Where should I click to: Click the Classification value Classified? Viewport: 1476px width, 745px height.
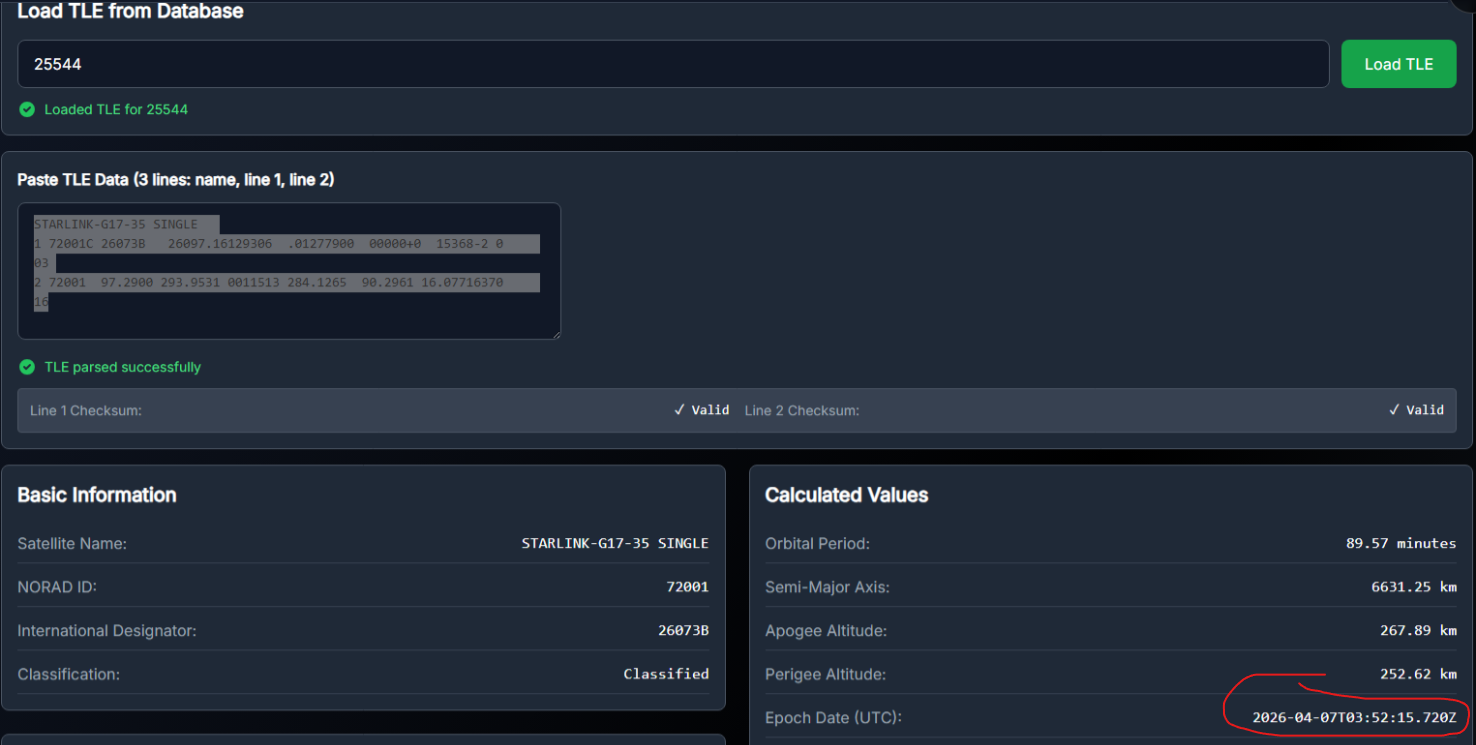click(x=665, y=674)
